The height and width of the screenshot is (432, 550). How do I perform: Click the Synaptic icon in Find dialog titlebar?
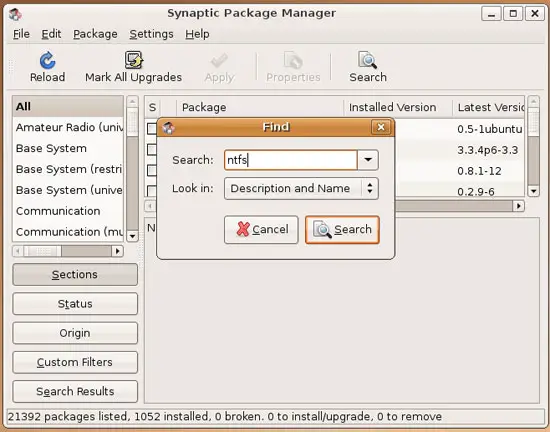coord(169,128)
